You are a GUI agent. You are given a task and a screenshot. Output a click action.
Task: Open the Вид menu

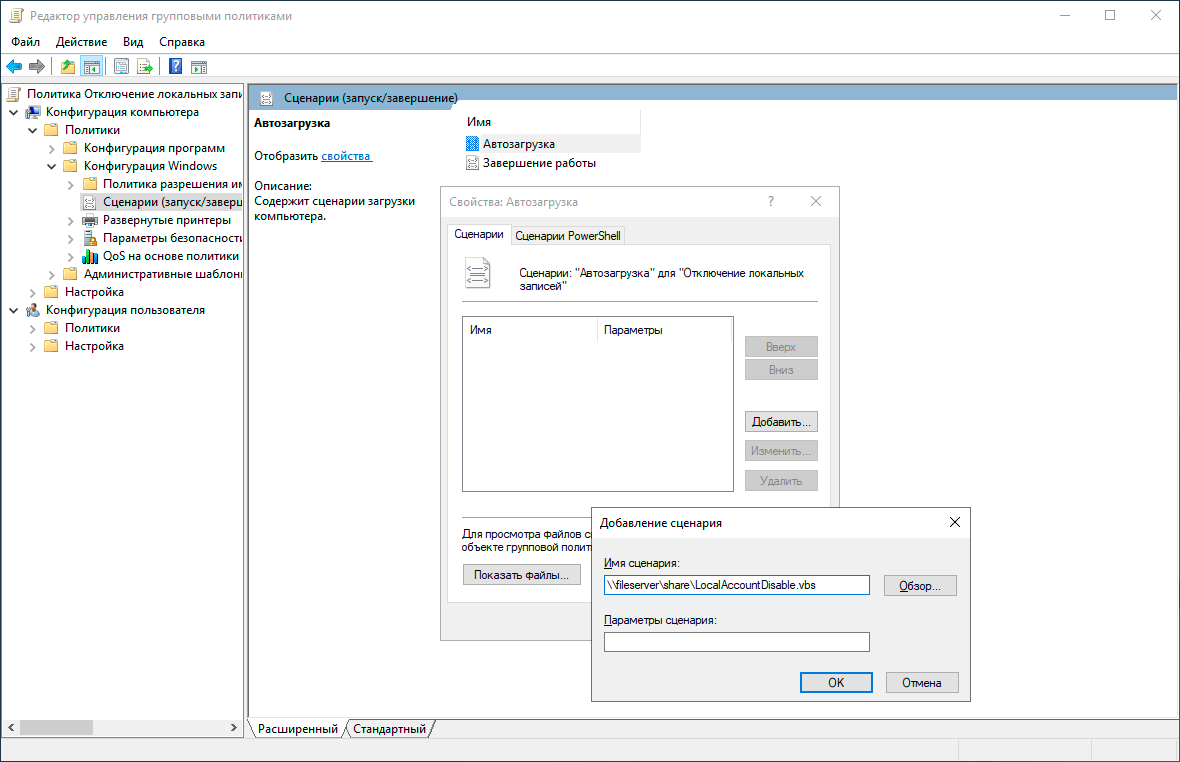pyautogui.click(x=133, y=42)
